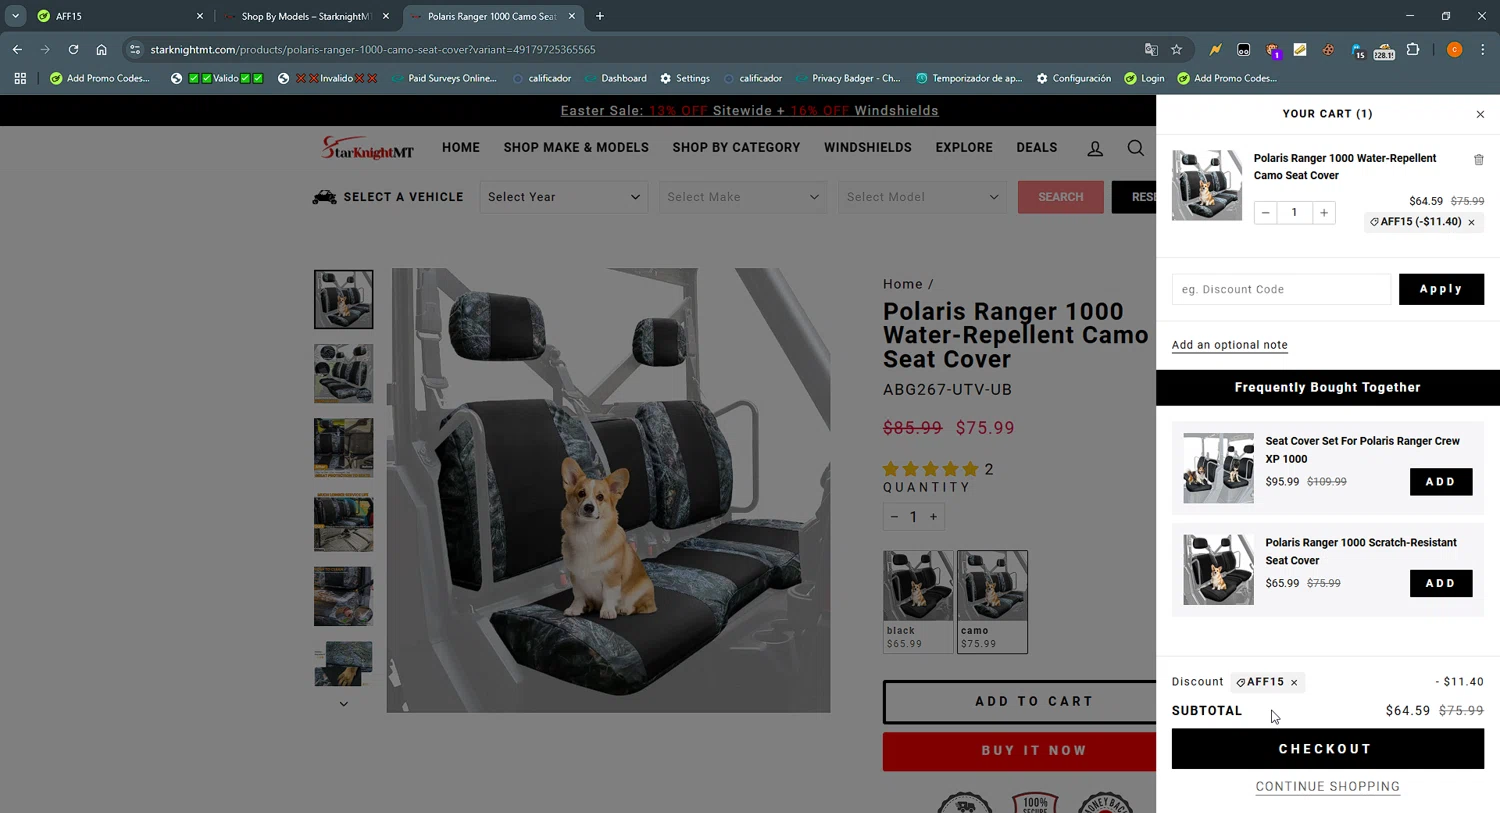Open the Add an optional note link

[x=1229, y=345]
